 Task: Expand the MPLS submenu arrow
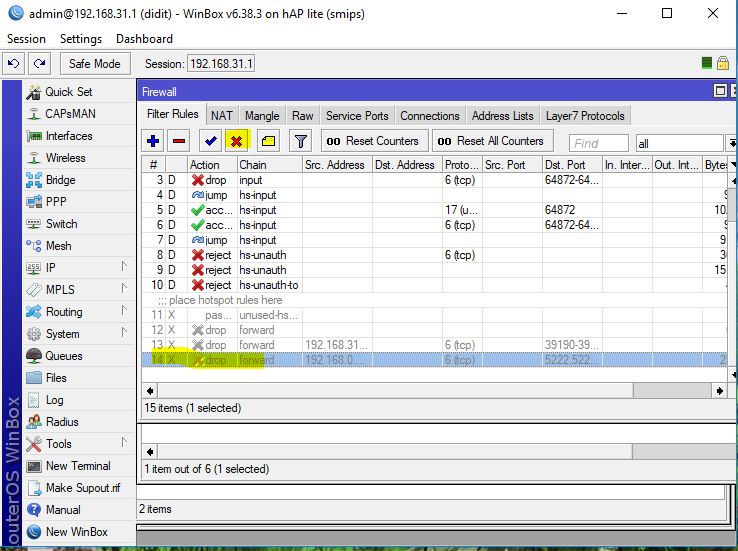[x=124, y=288]
